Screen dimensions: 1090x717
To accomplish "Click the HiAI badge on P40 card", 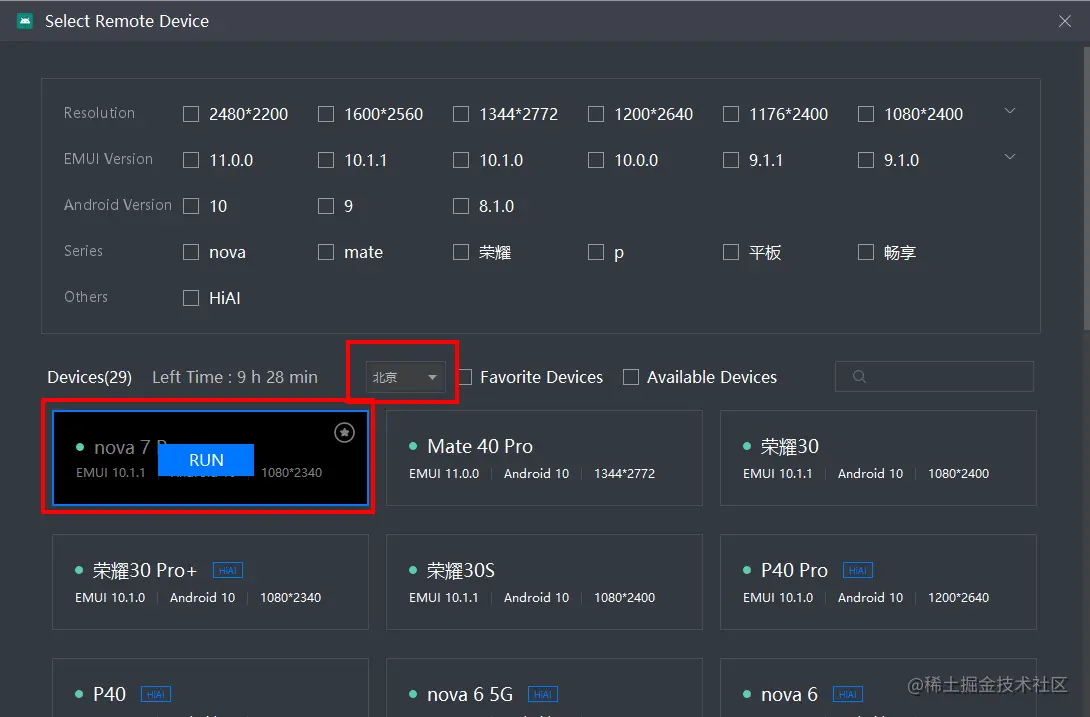I will coord(156,694).
